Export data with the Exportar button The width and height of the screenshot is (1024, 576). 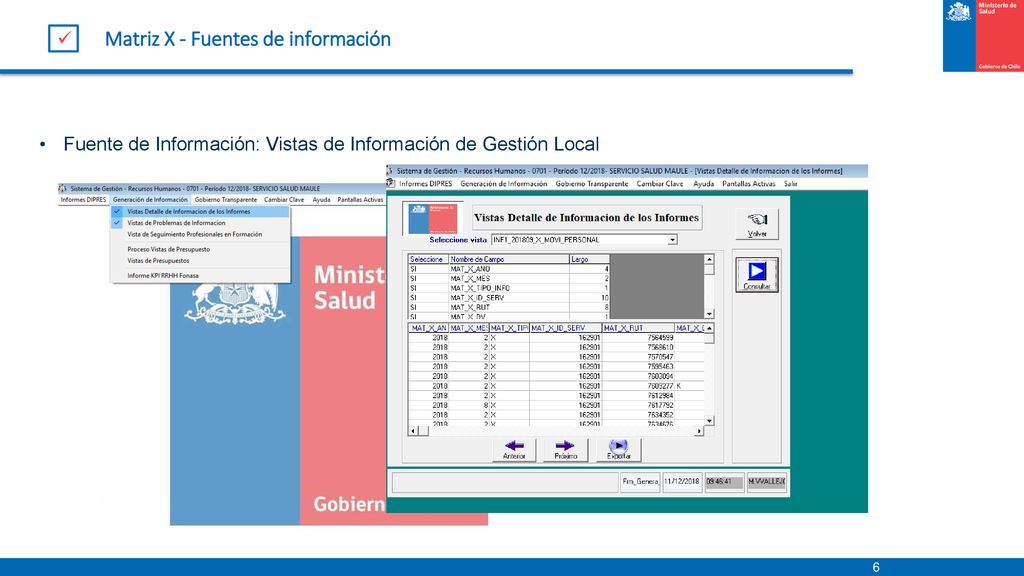pyautogui.click(x=618, y=449)
